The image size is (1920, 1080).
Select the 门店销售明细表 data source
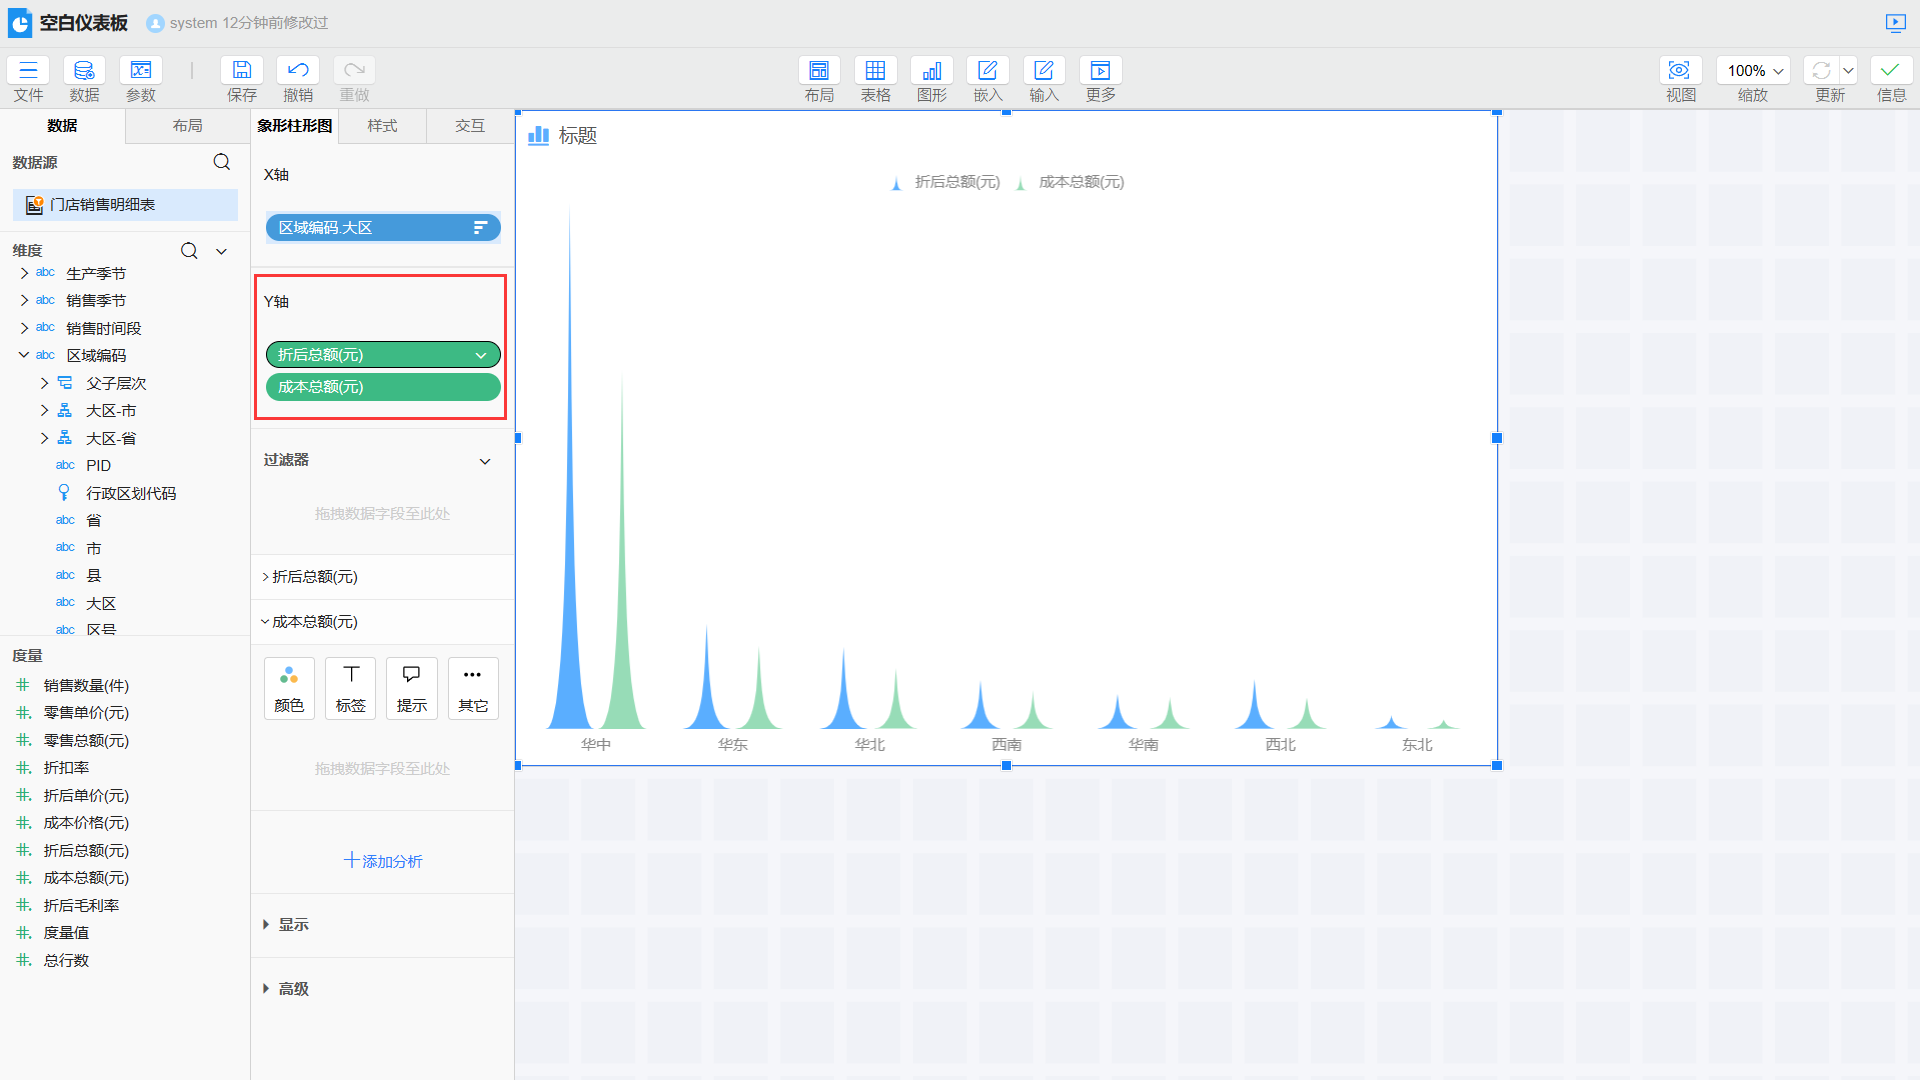[x=102, y=205]
